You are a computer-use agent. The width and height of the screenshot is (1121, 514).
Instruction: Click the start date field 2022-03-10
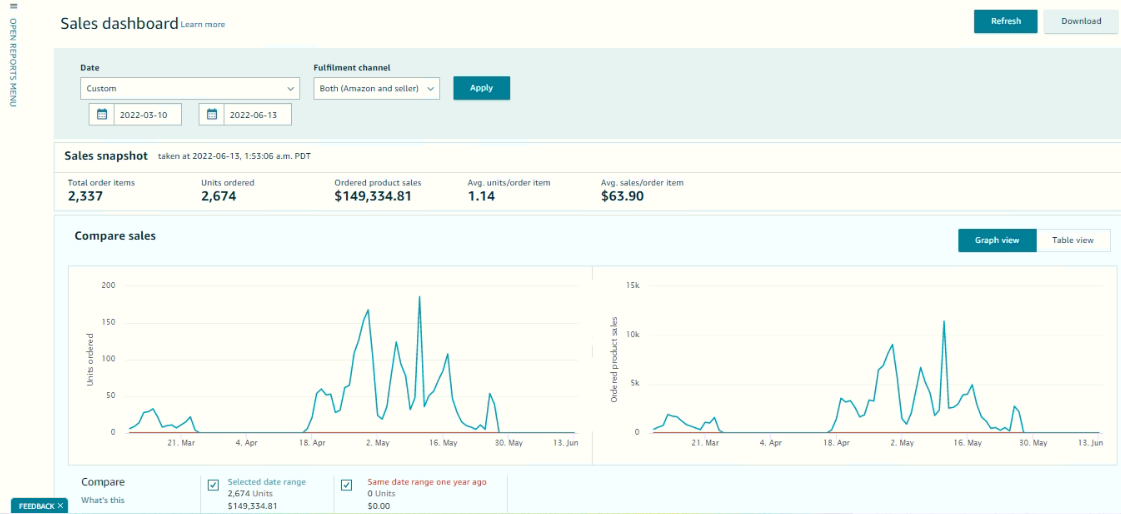(147, 114)
